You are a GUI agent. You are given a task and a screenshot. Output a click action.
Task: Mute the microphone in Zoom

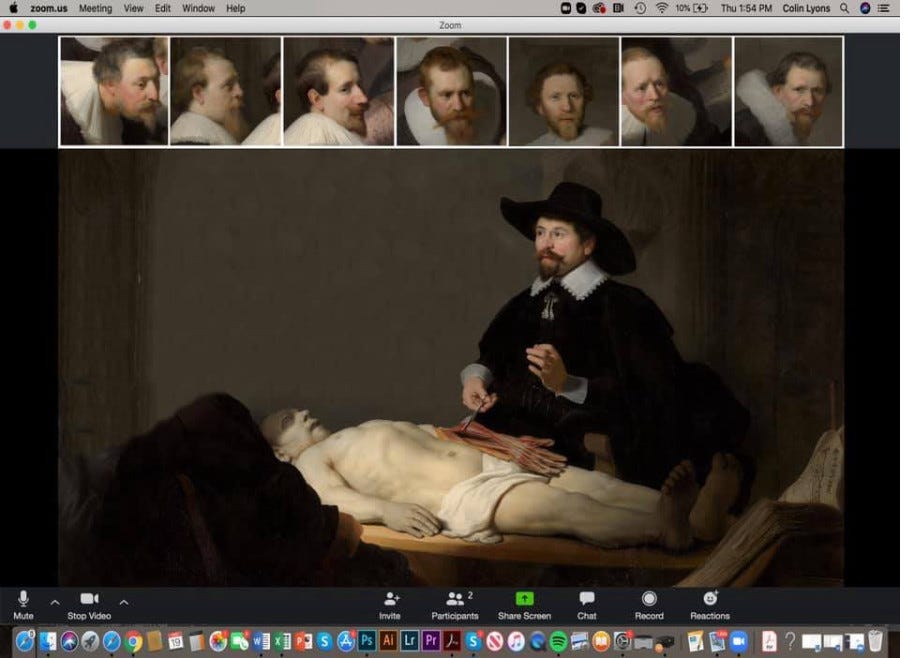pyautogui.click(x=23, y=605)
